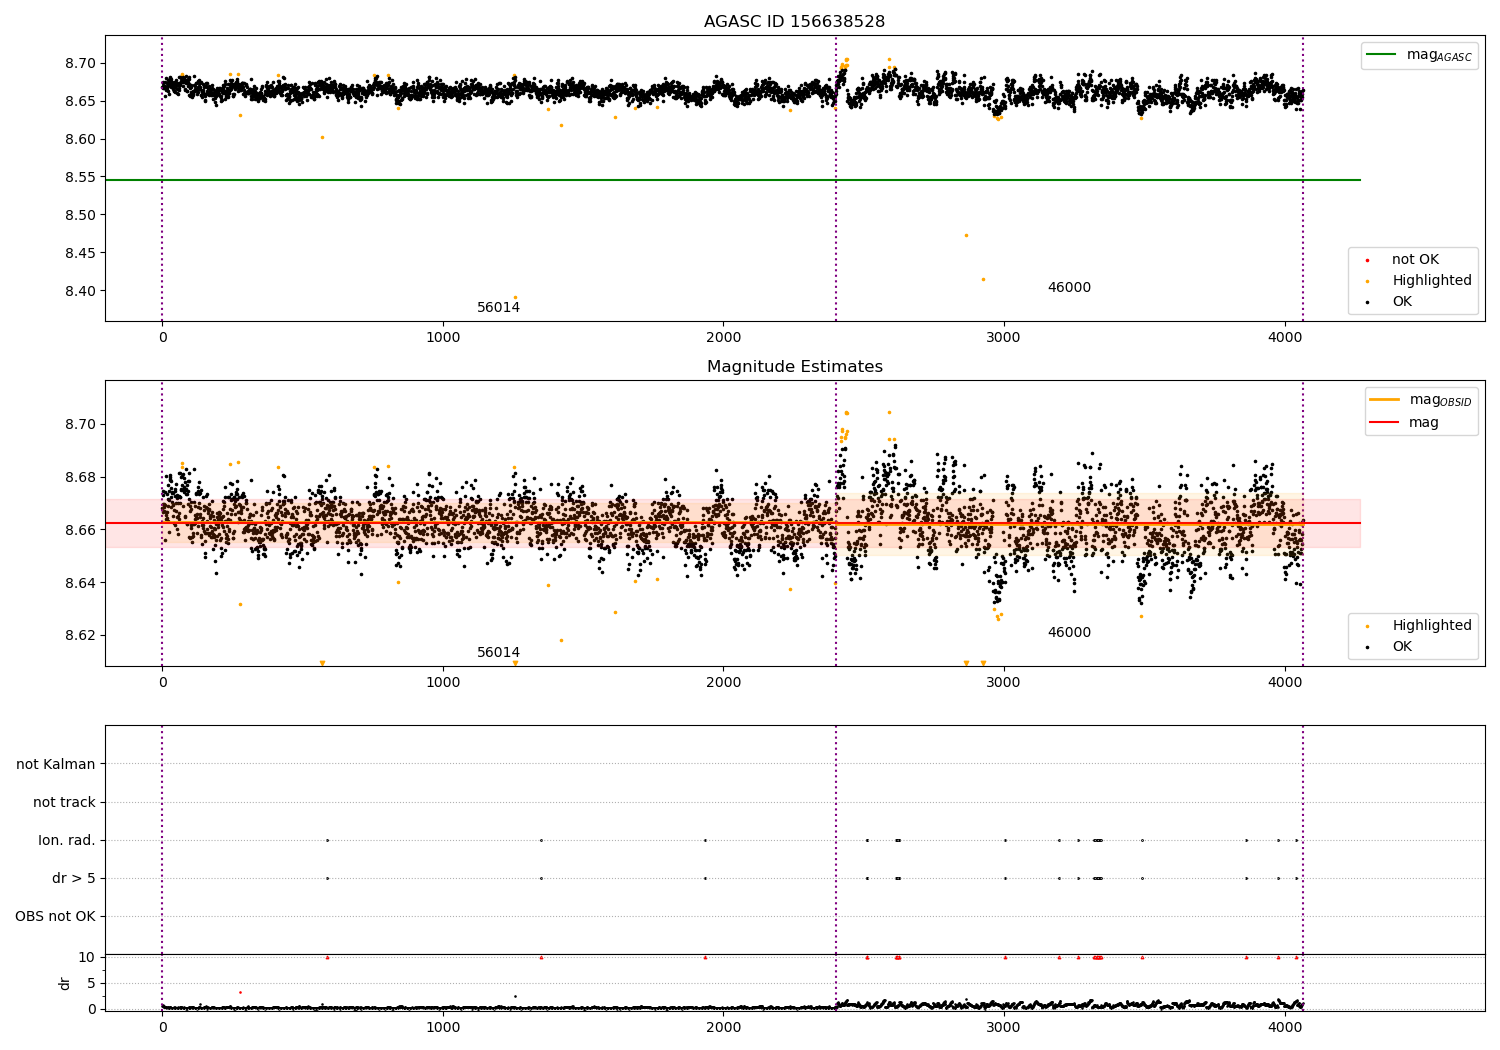Click the 'Ion. rad.' axis label
Screen dimensions: 1500x1050
coord(67,841)
